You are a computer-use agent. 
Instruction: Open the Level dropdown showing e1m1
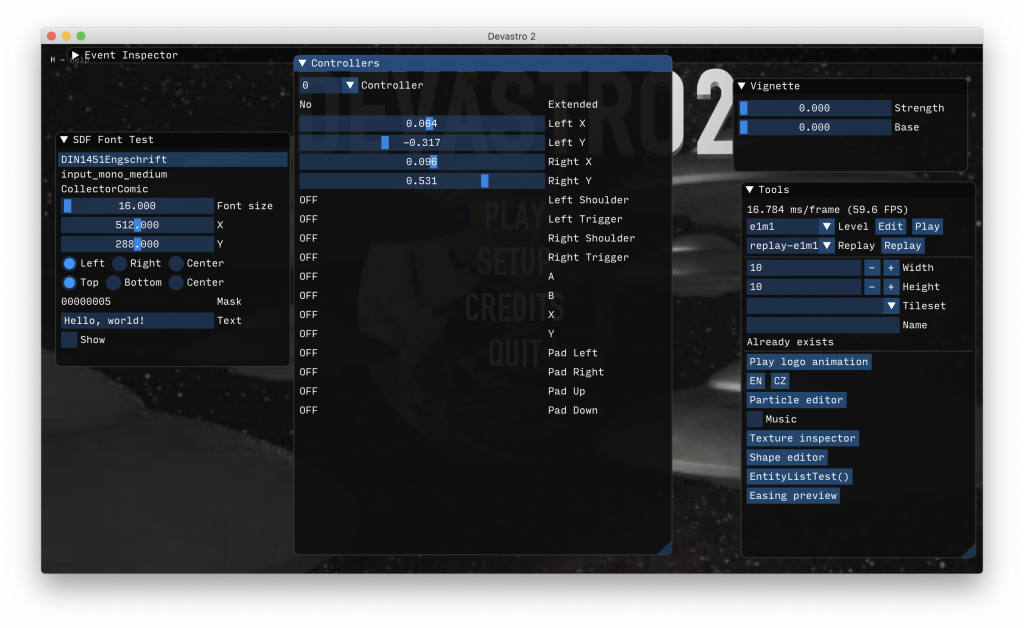(x=790, y=227)
